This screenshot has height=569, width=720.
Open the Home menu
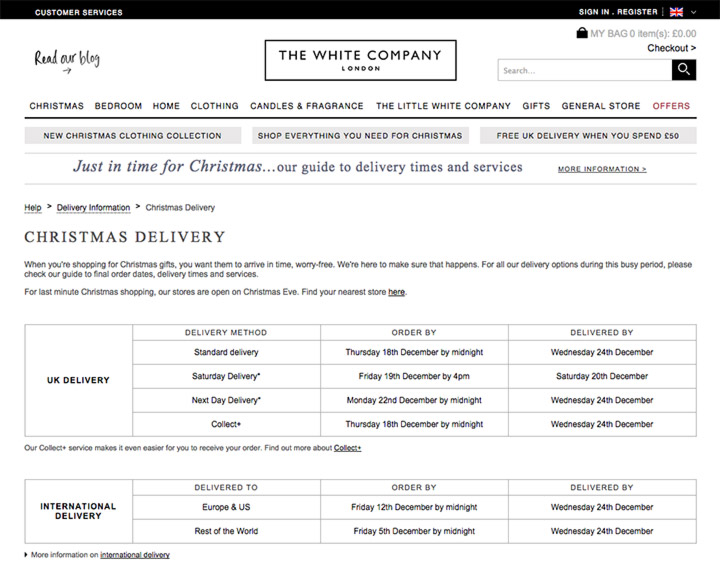(x=166, y=106)
